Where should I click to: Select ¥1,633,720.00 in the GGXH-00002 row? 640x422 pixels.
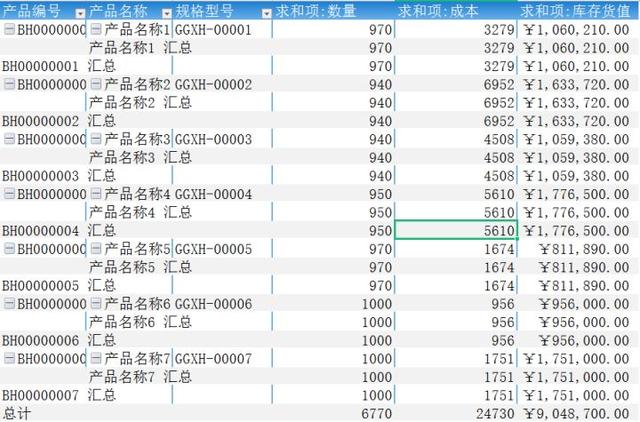[x=576, y=84]
